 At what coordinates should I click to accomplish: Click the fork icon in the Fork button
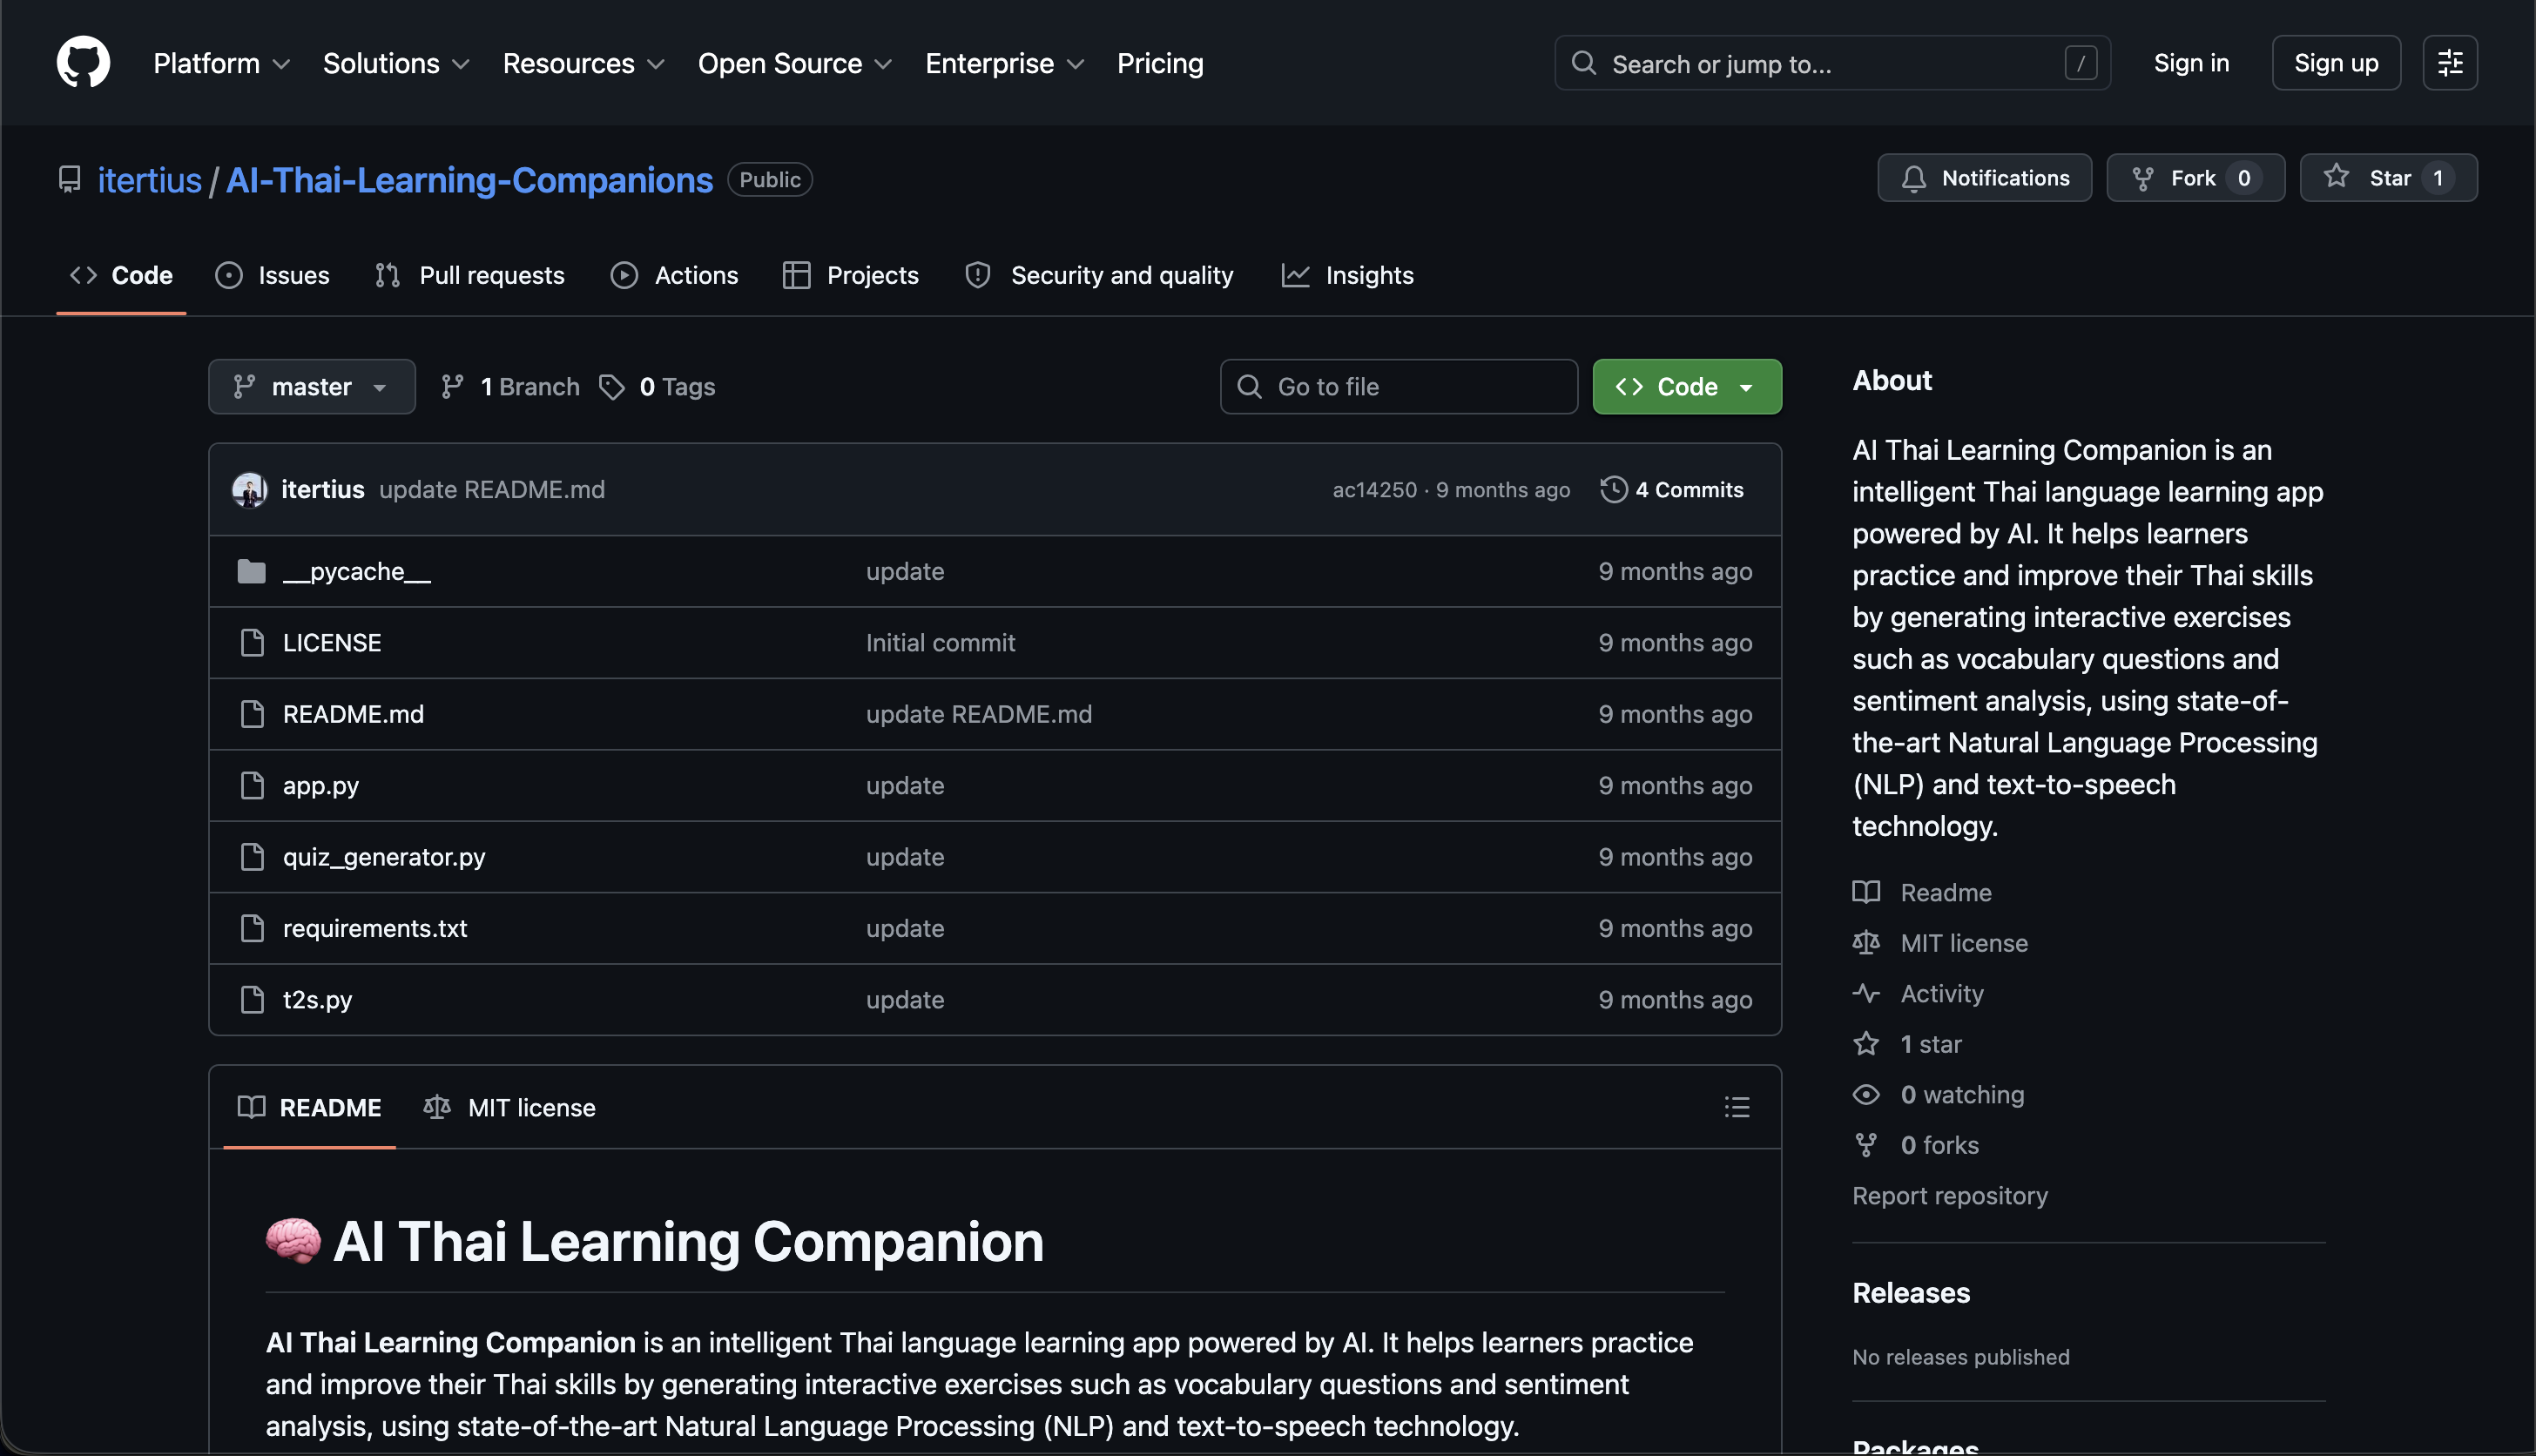pyautogui.click(x=2142, y=178)
